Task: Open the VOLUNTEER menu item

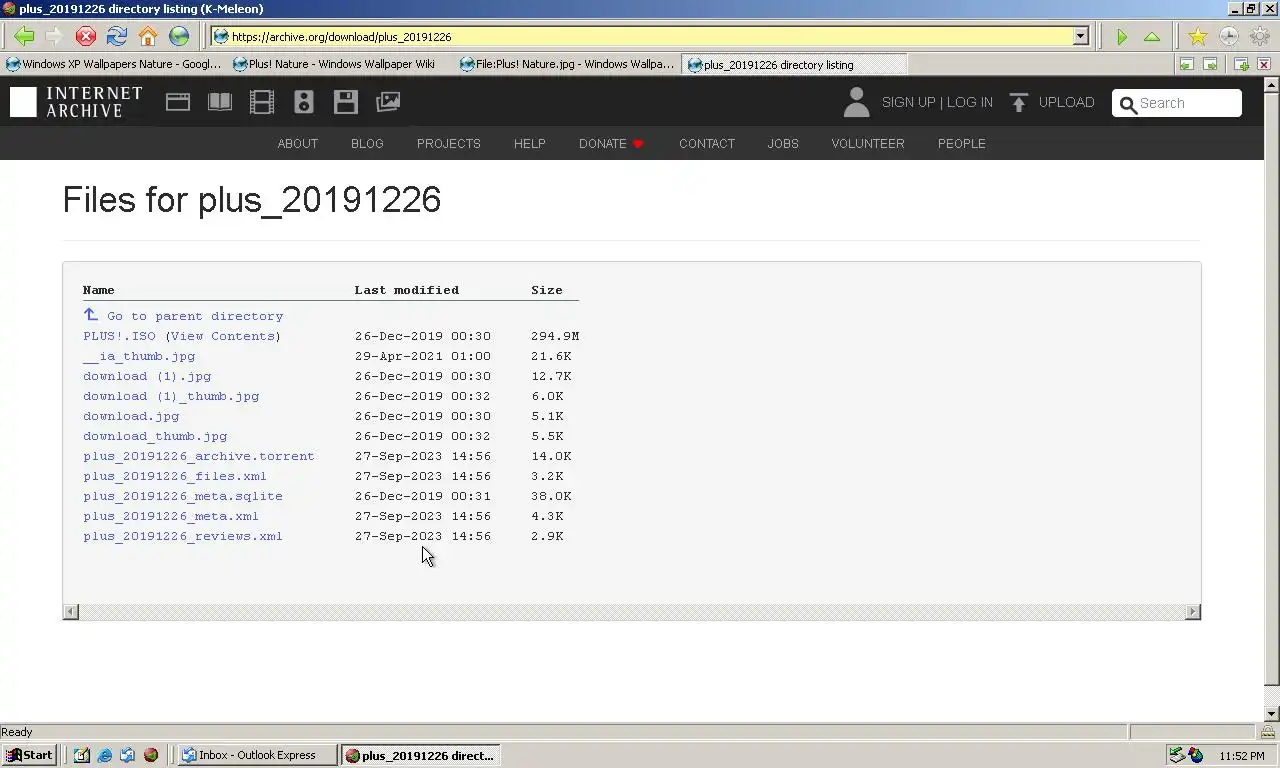Action: (868, 144)
